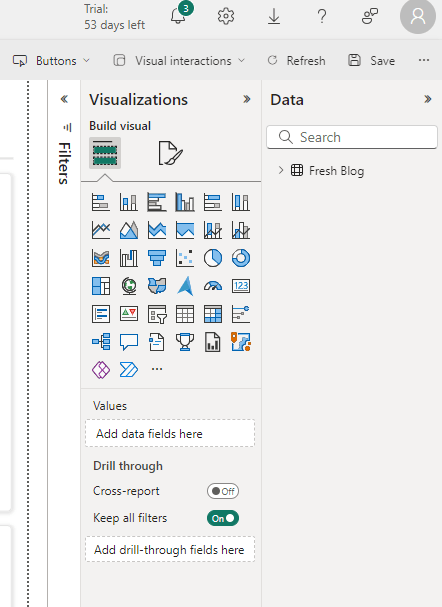This screenshot has width=442, height=607.
Task: Collapse the Visualizations pane
Action: tap(247, 99)
